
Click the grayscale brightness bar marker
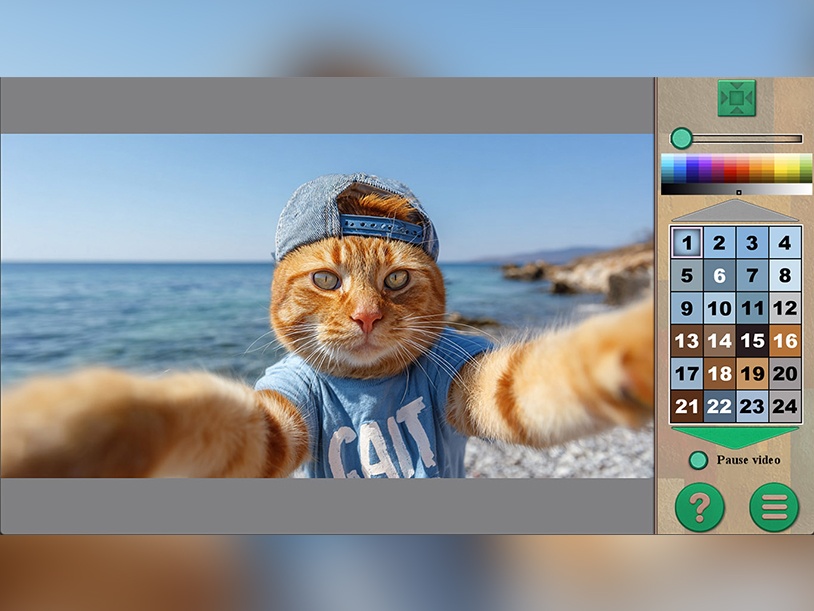(x=739, y=193)
